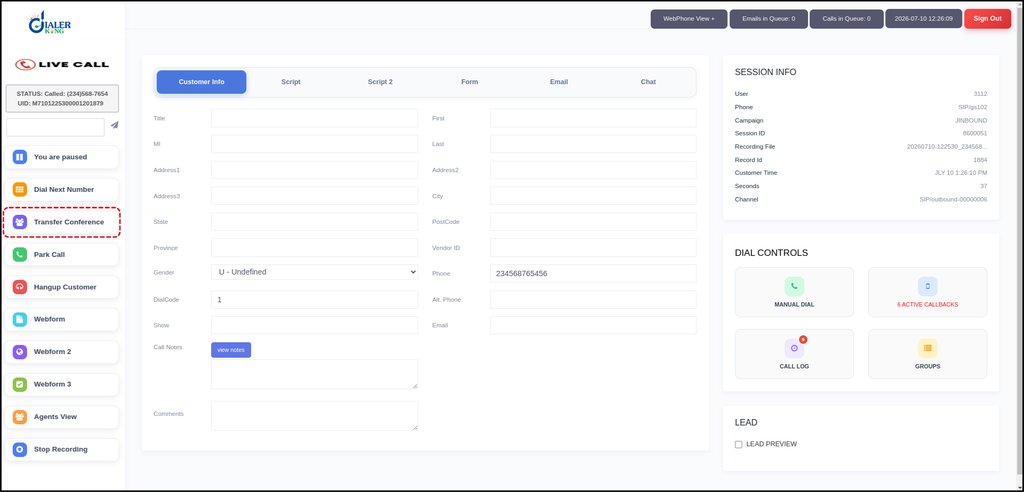Click Emails in Queue: 0 button

point(769,19)
